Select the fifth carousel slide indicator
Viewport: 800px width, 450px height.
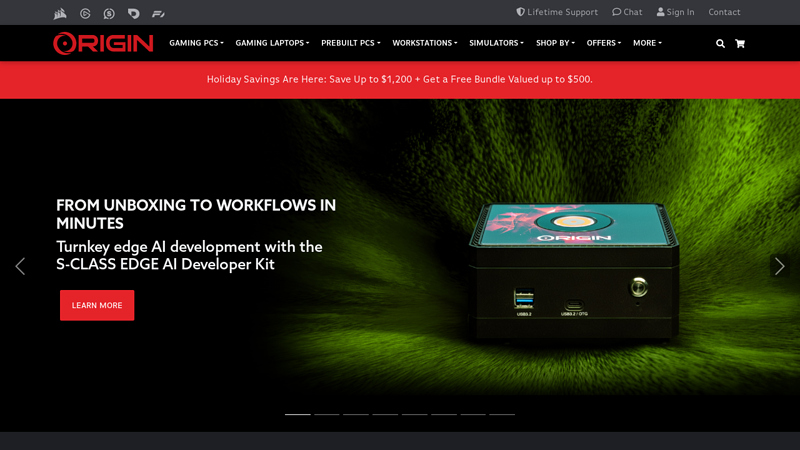(x=414, y=414)
